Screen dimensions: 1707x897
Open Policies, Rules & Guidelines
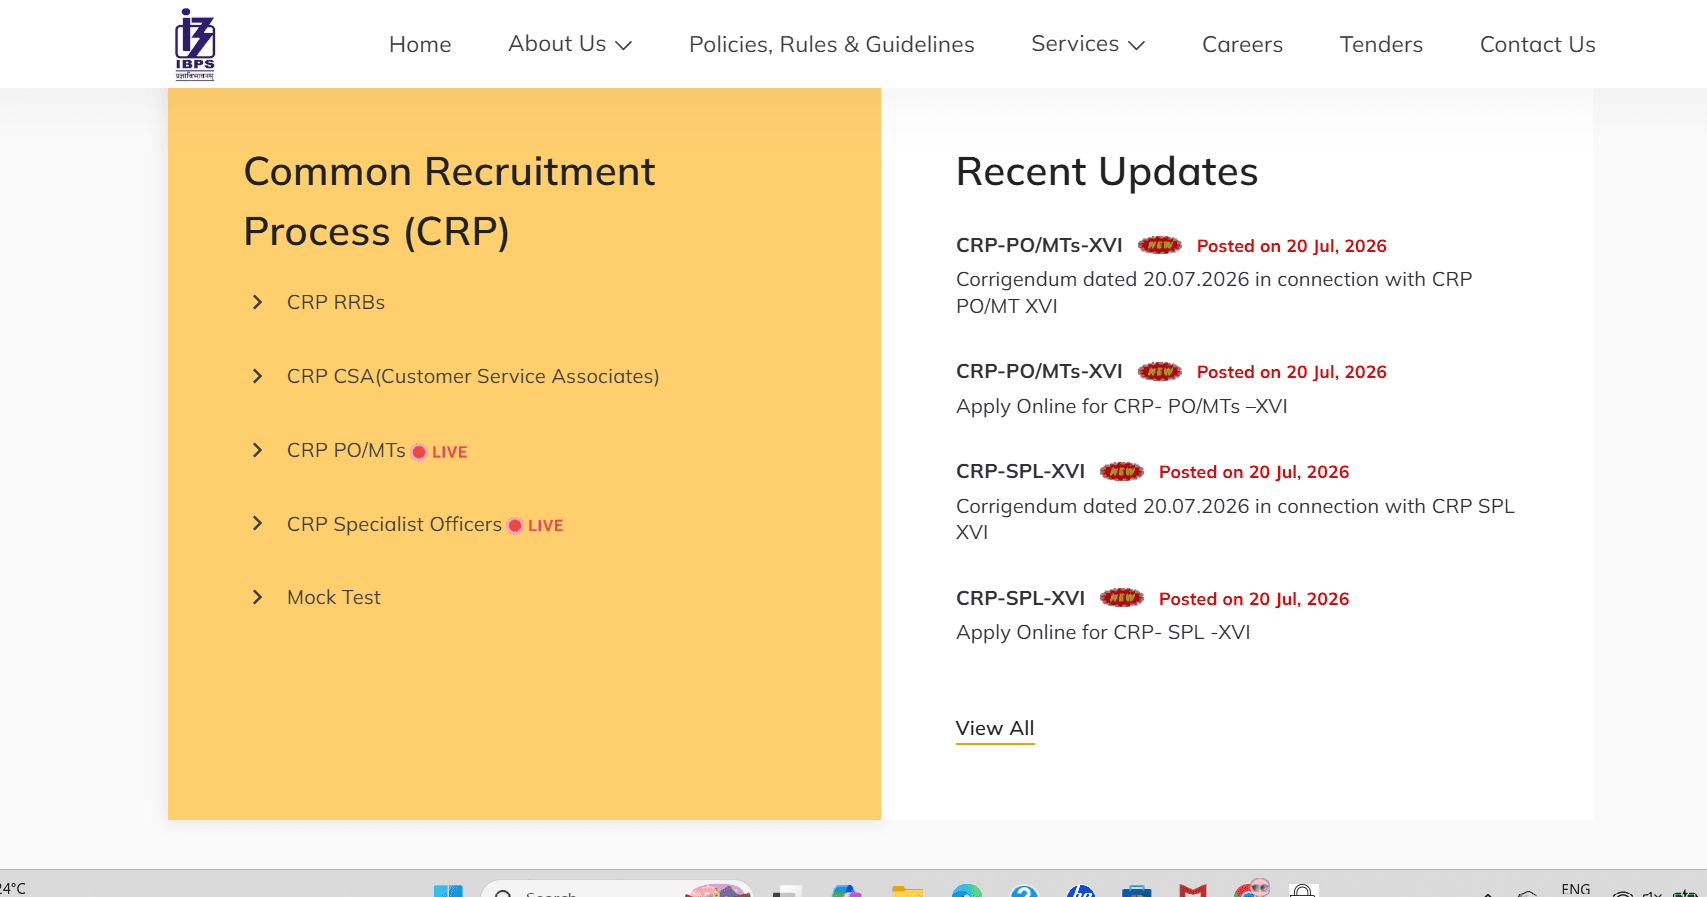click(832, 44)
